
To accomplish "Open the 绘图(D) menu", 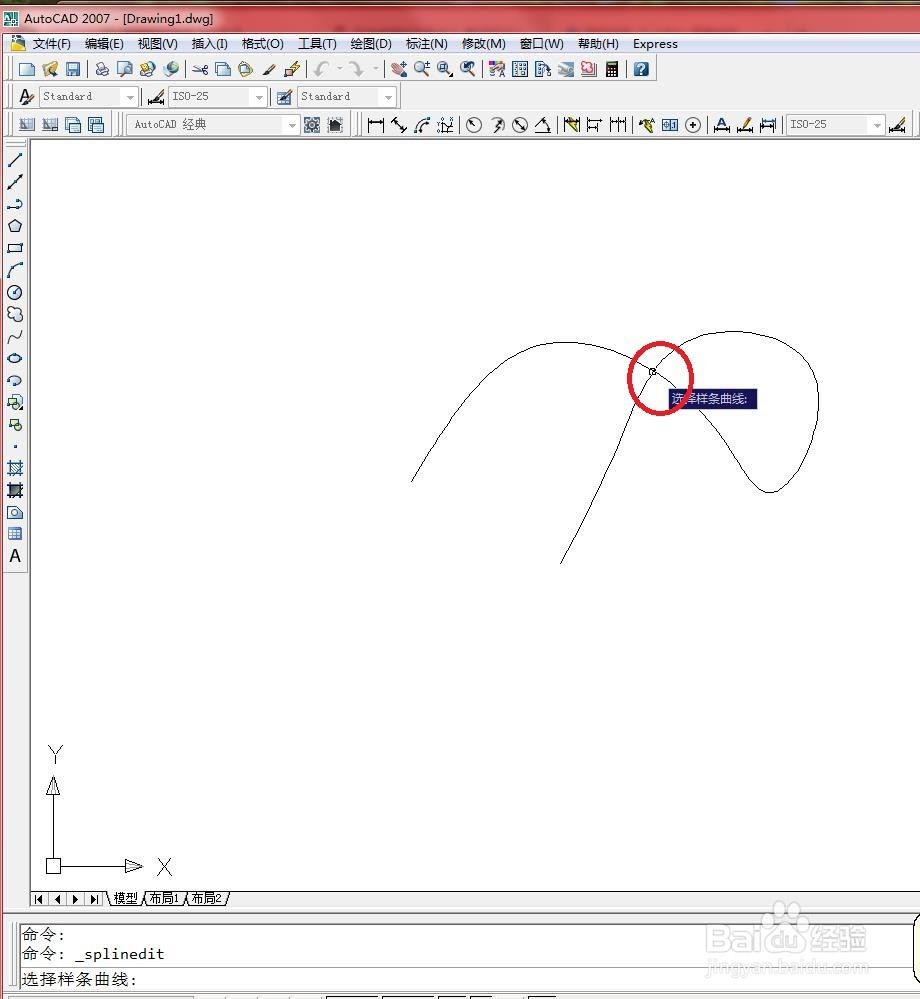I will pos(371,43).
